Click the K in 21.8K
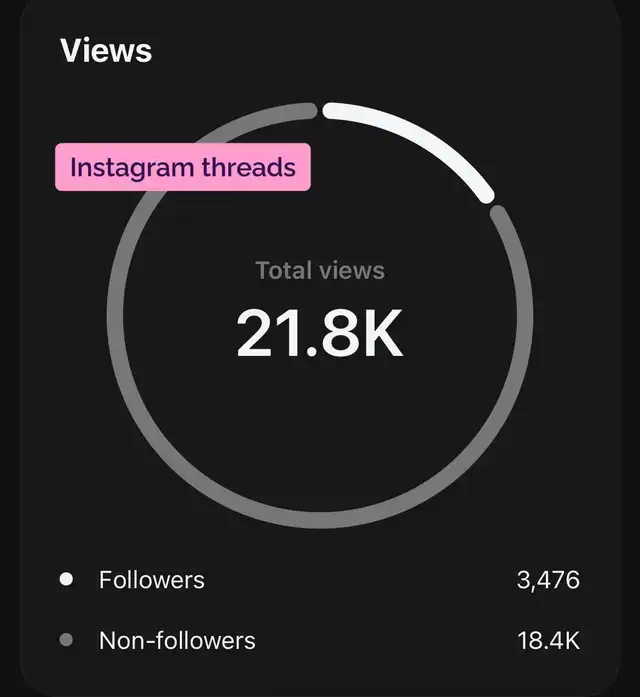 coord(382,334)
